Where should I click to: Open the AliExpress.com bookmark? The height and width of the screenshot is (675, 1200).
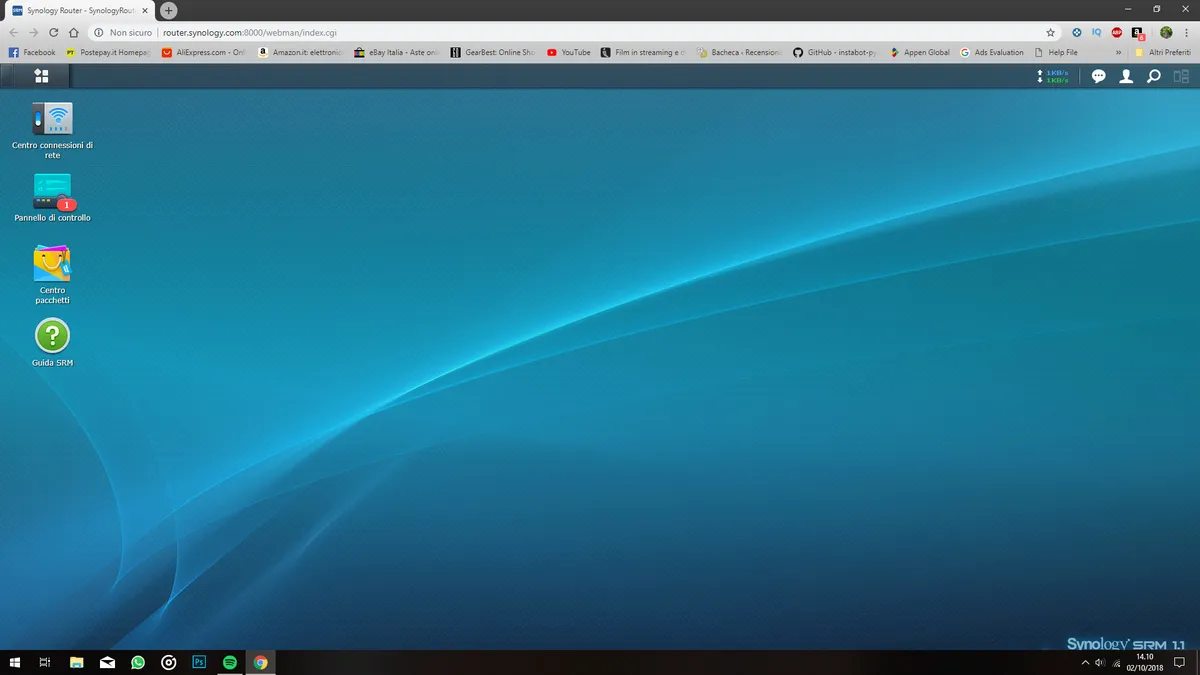tap(204, 52)
